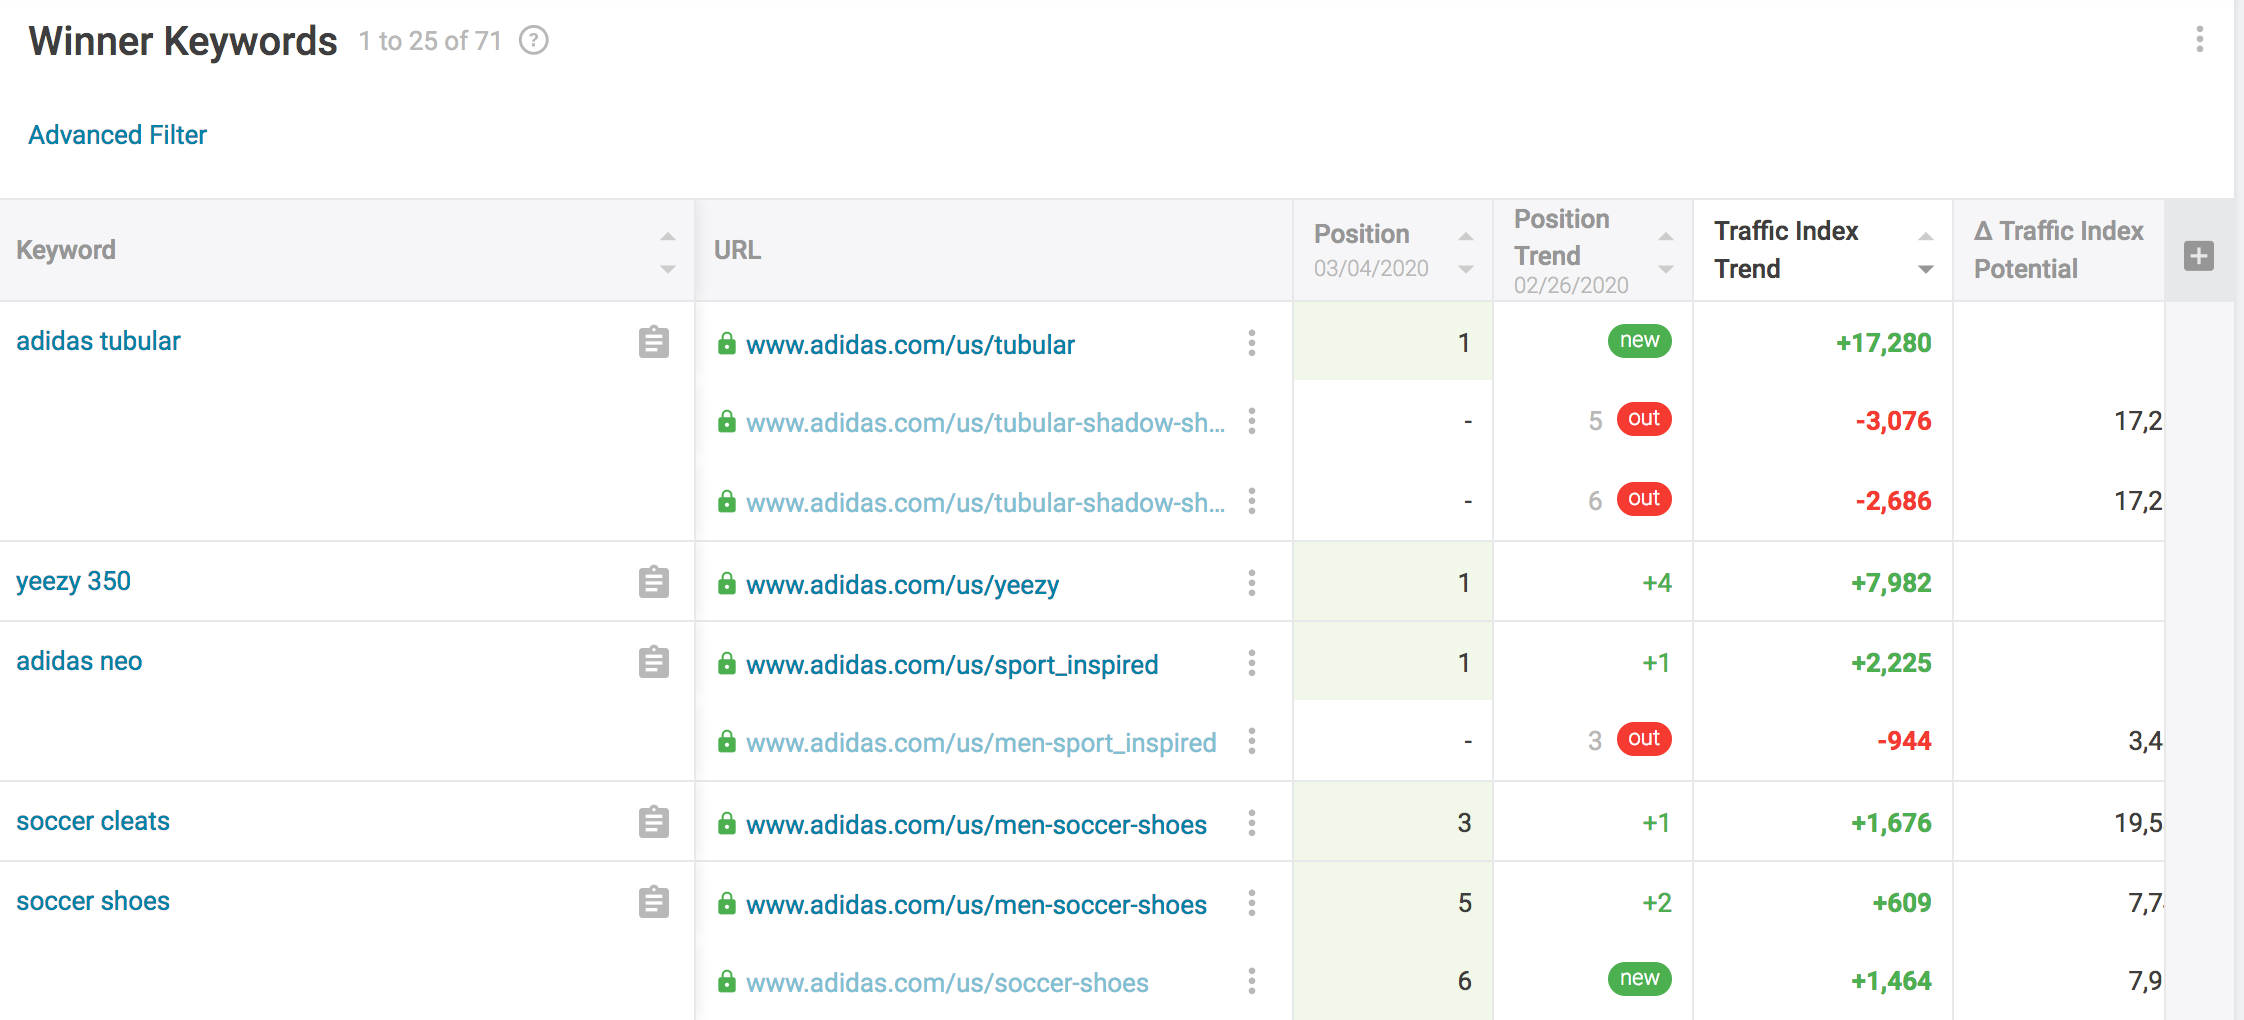Open the clipboard icon for yeezy 350
The height and width of the screenshot is (1020, 2244).
[x=654, y=582]
